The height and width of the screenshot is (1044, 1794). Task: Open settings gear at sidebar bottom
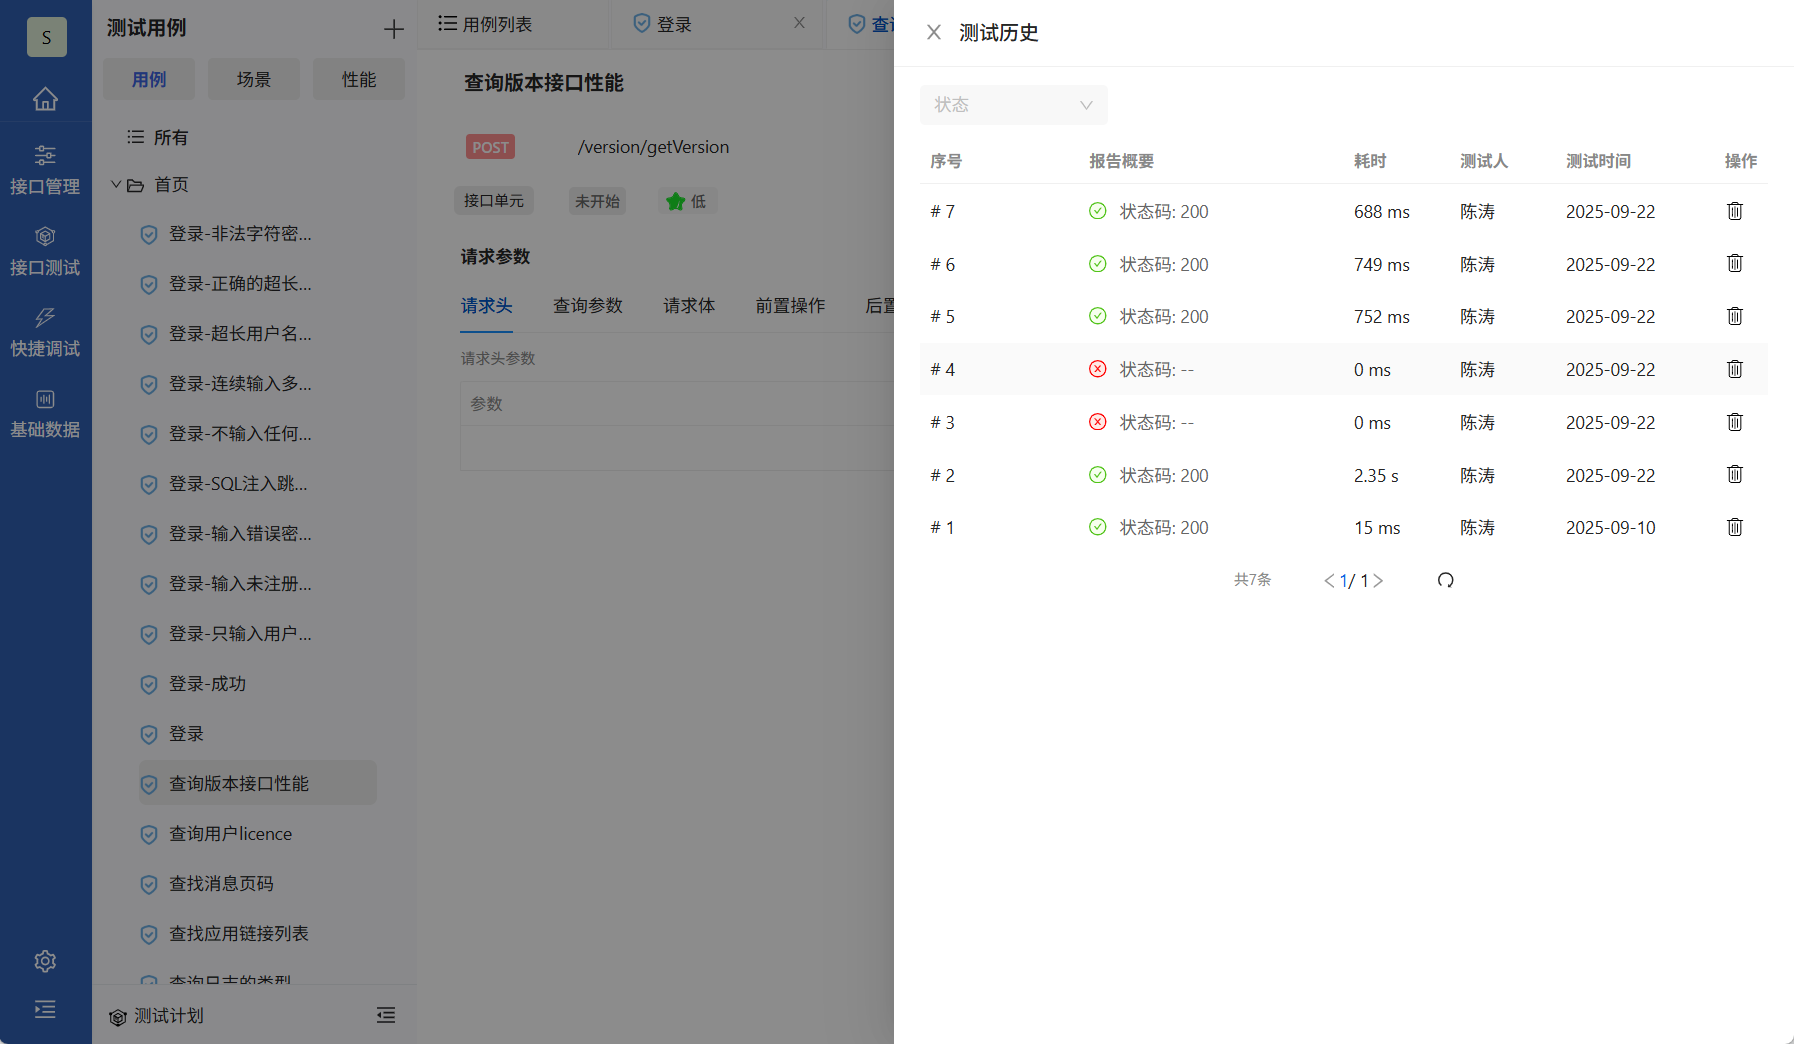(x=45, y=961)
